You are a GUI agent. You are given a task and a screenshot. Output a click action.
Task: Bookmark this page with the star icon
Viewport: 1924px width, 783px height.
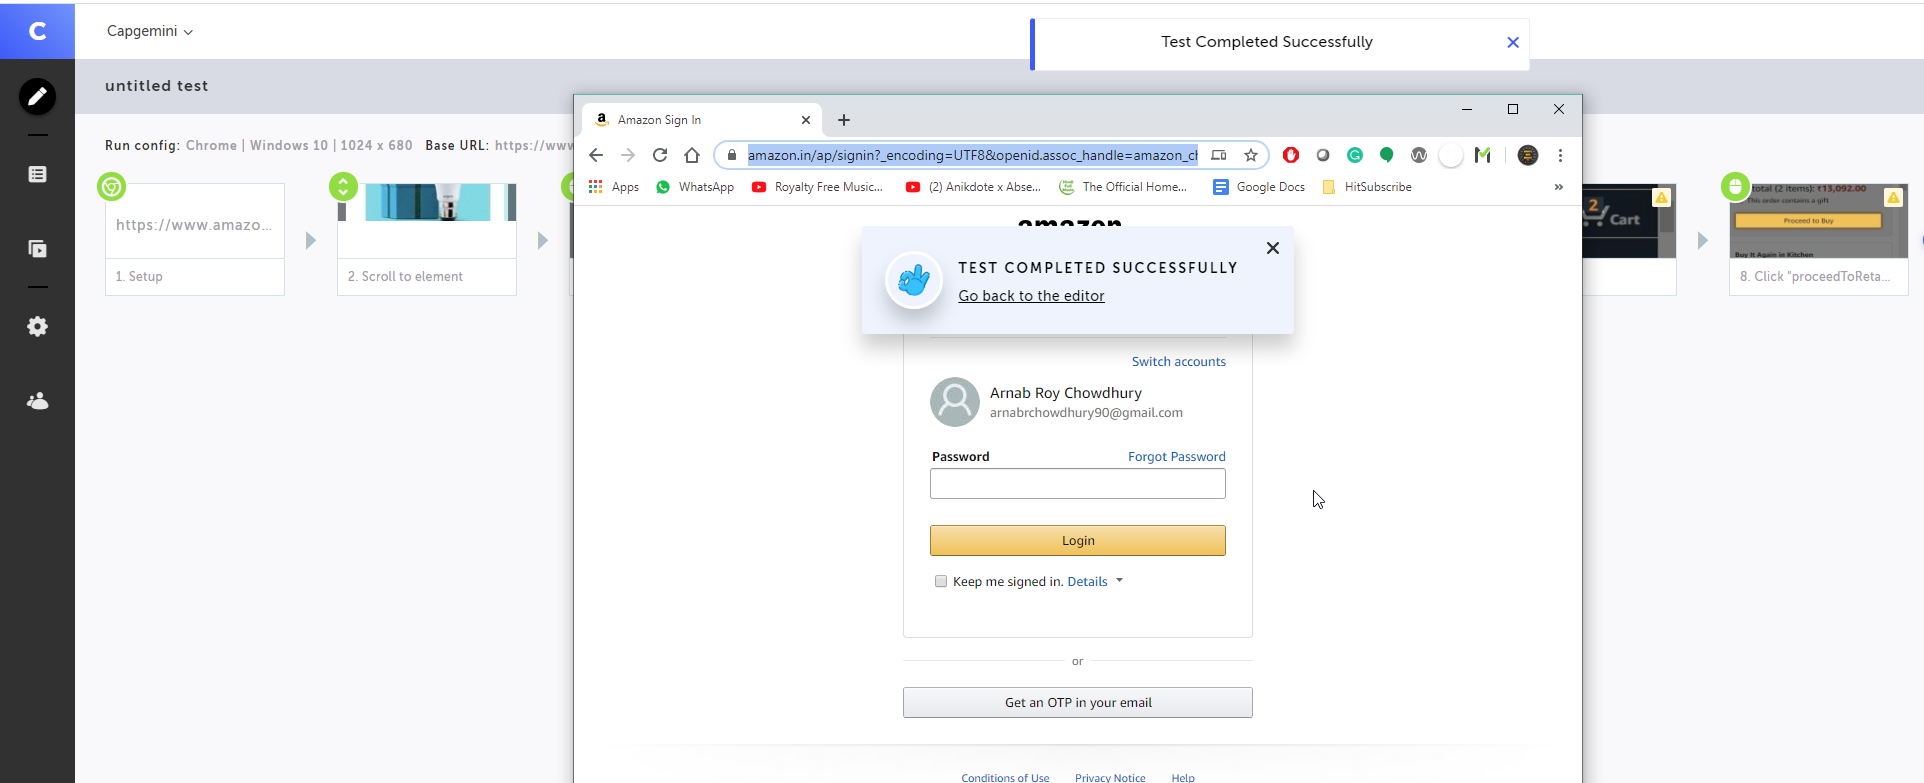(x=1250, y=155)
